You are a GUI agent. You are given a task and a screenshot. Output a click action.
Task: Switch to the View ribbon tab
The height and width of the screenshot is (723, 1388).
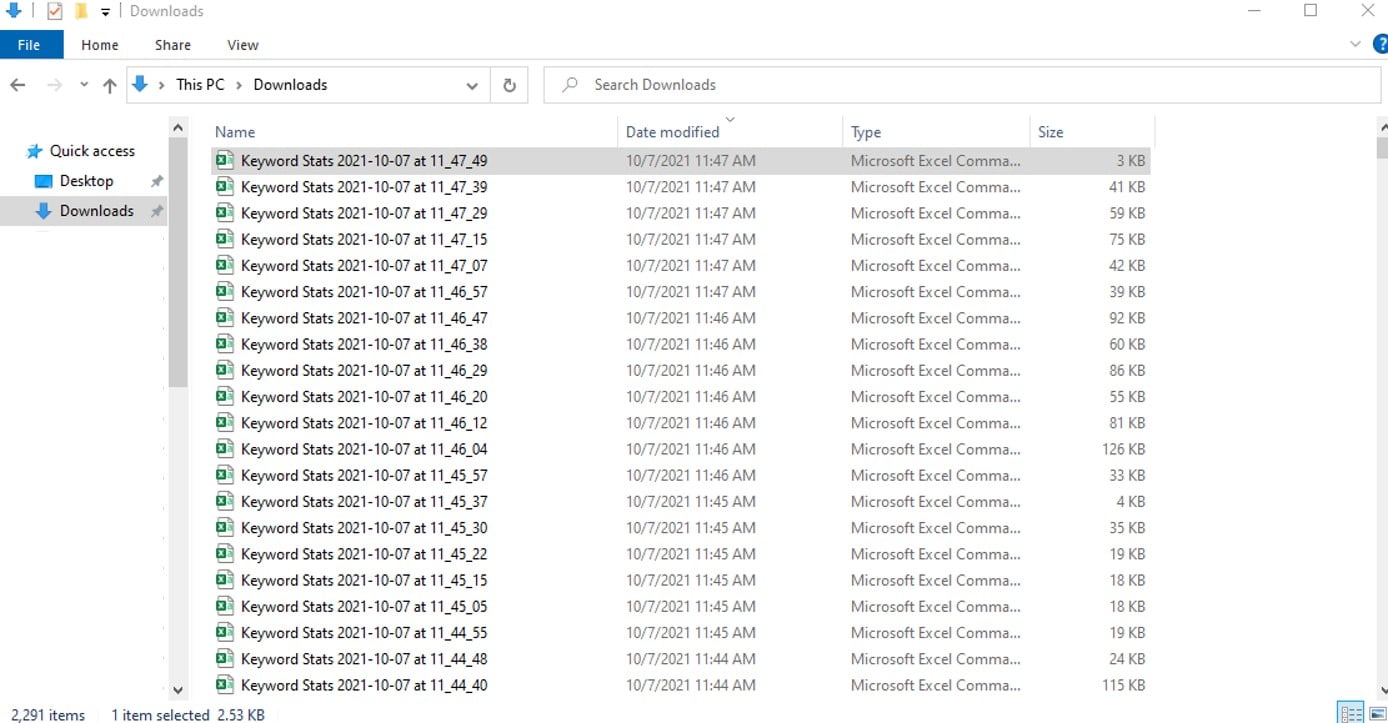(x=243, y=45)
